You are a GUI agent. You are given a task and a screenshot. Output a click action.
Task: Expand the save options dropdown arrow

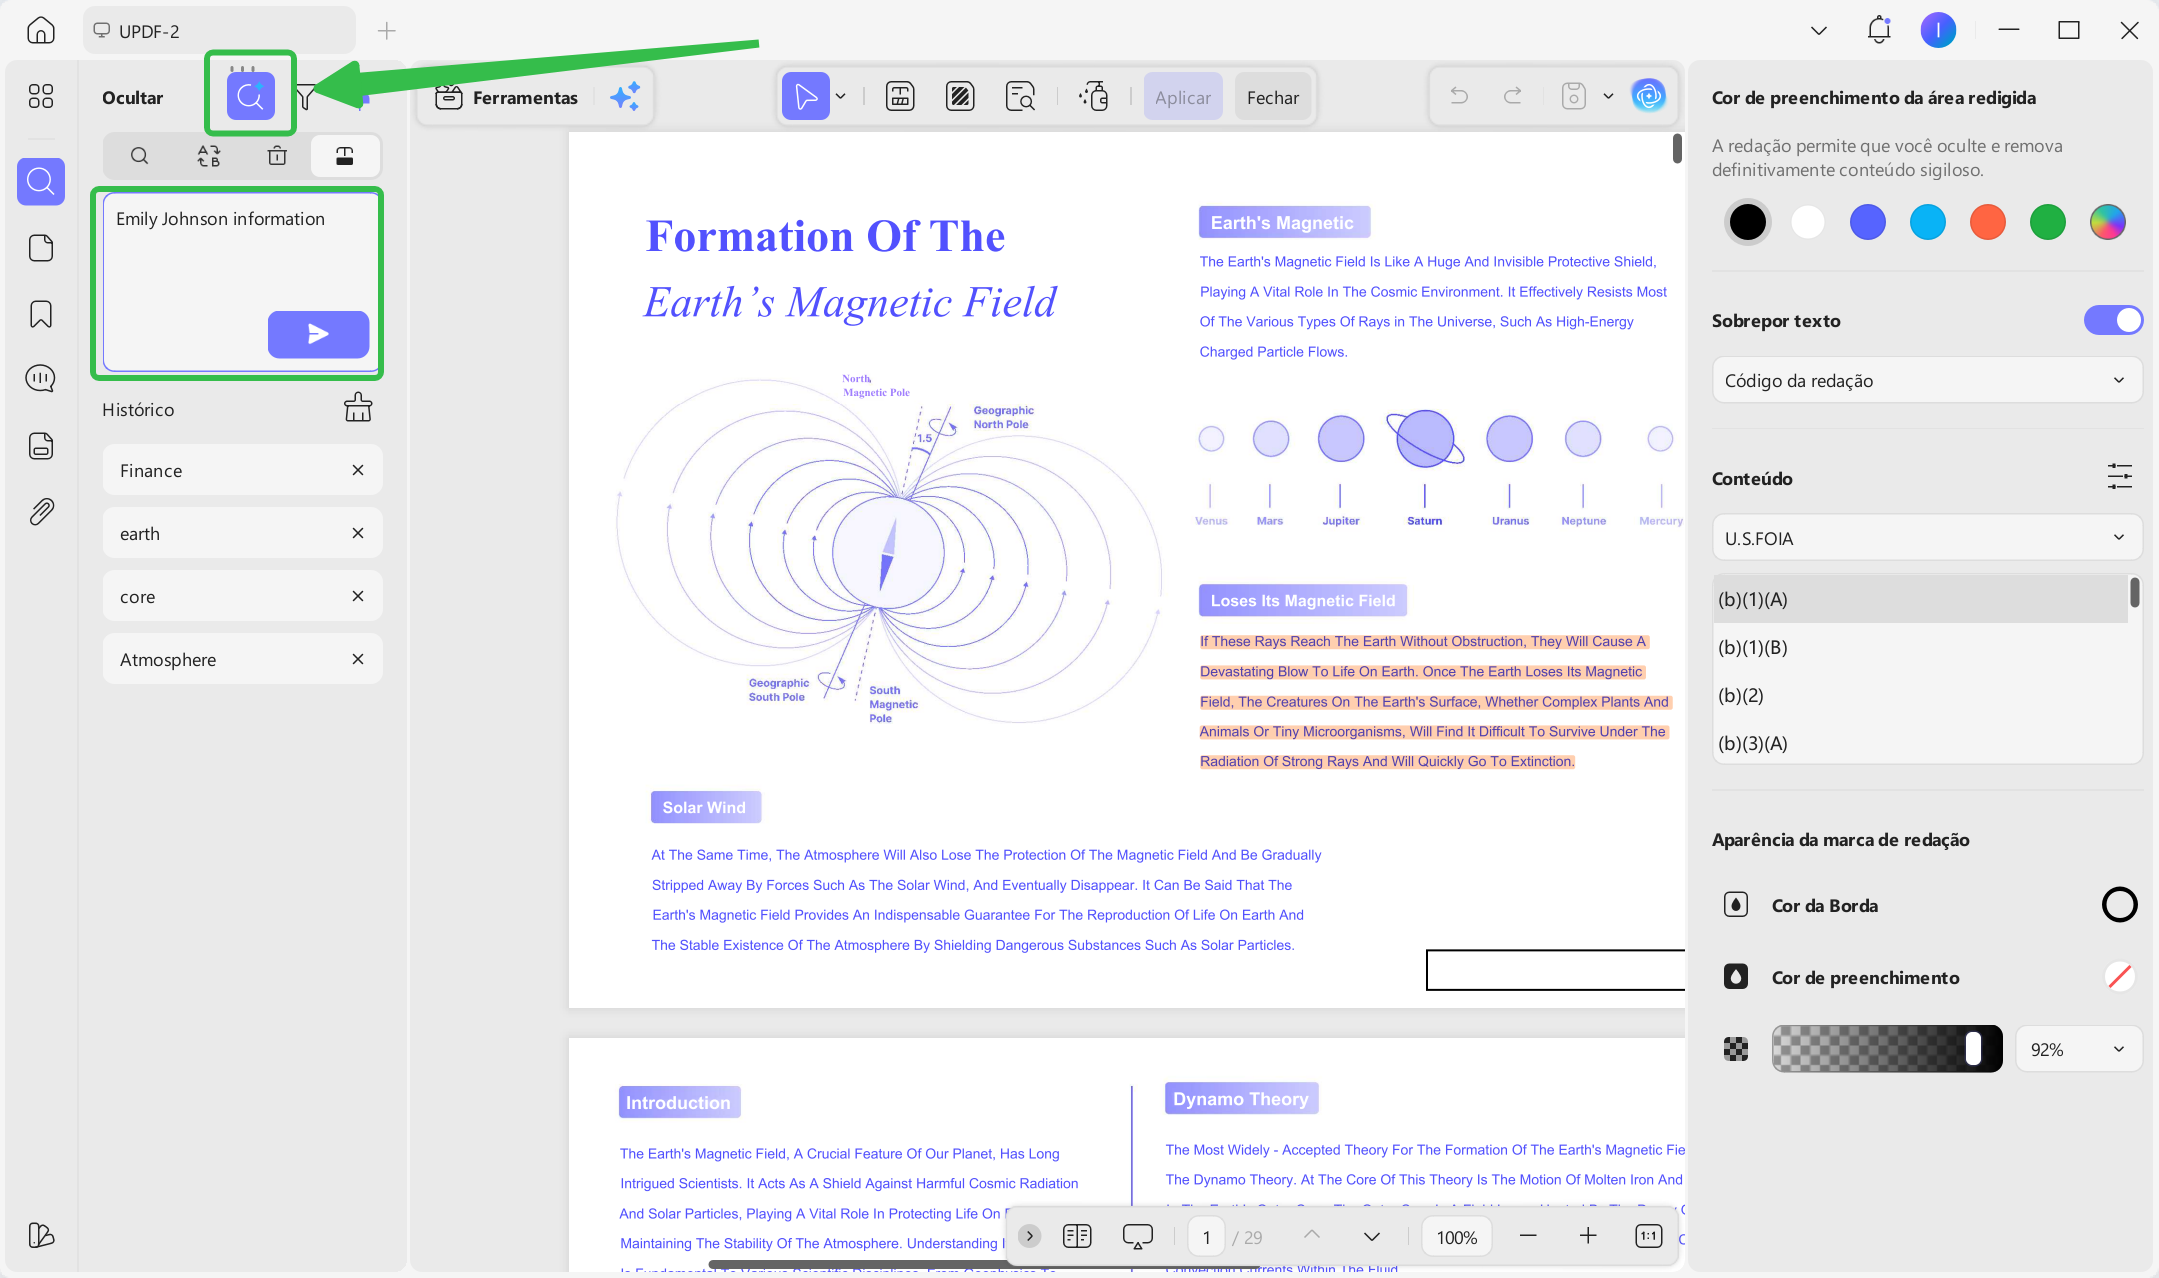click(1608, 96)
